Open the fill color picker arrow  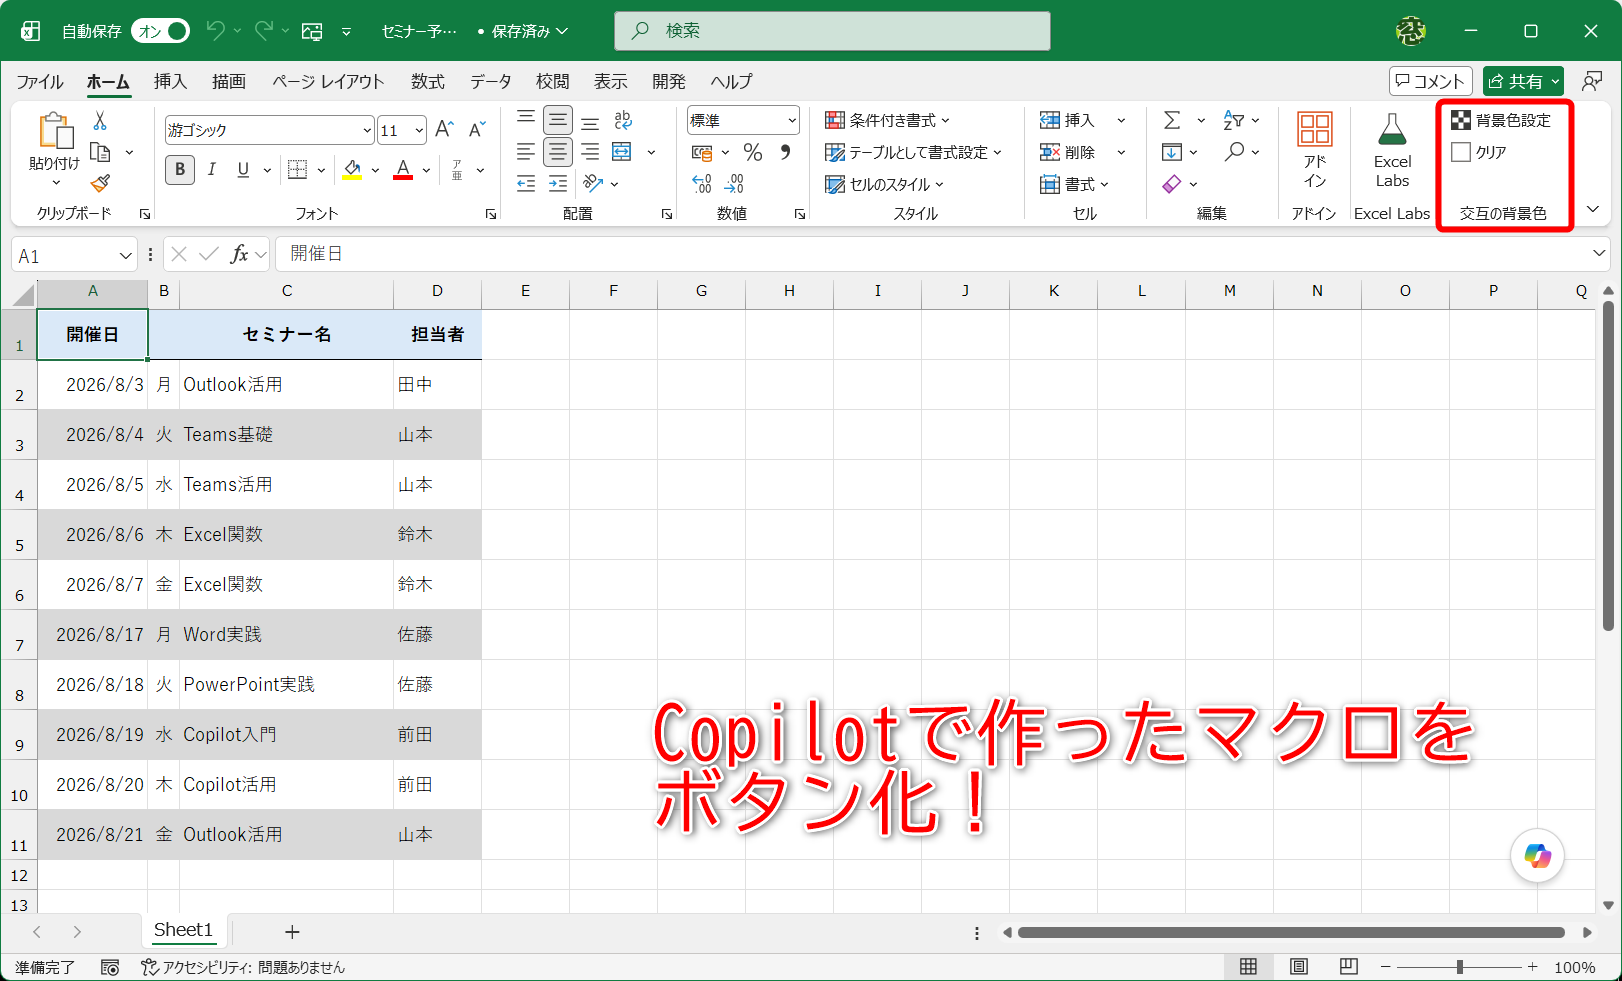click(x=375, y=170)
